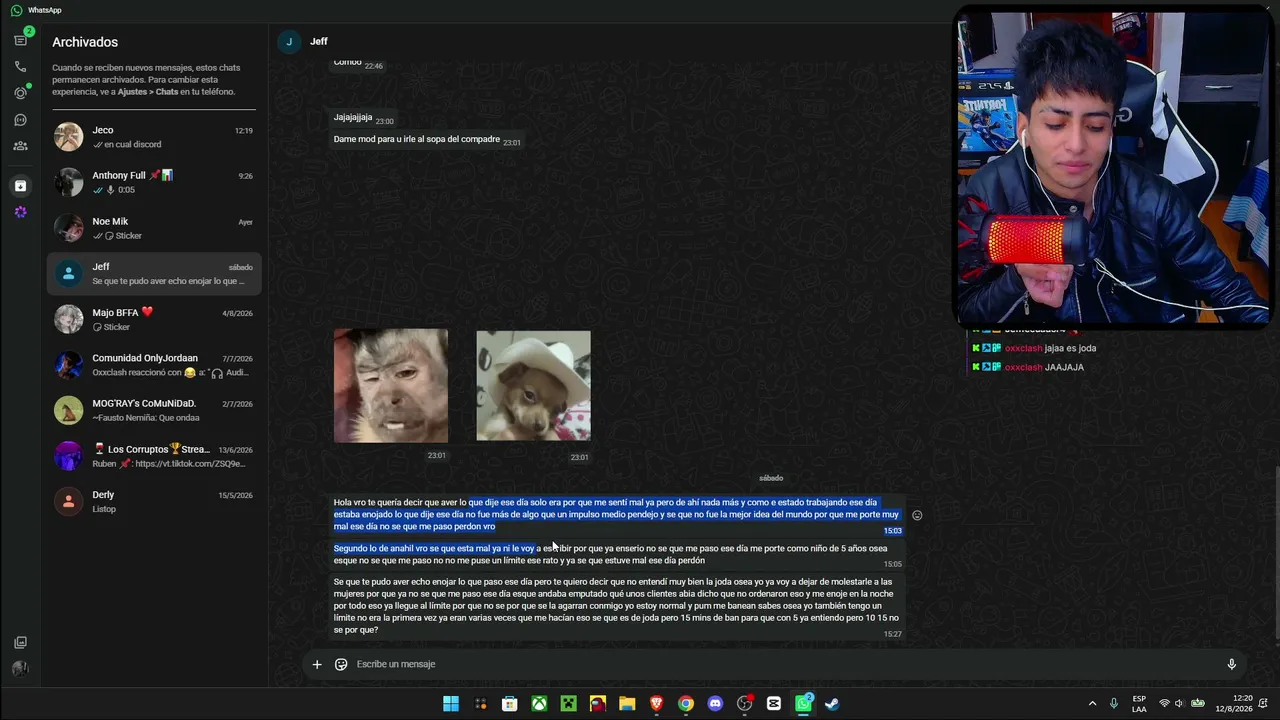The height and width of the screenshot is (720, 1280).
Task: Click the system tray microphone indicator
Action: (1114, 704)
